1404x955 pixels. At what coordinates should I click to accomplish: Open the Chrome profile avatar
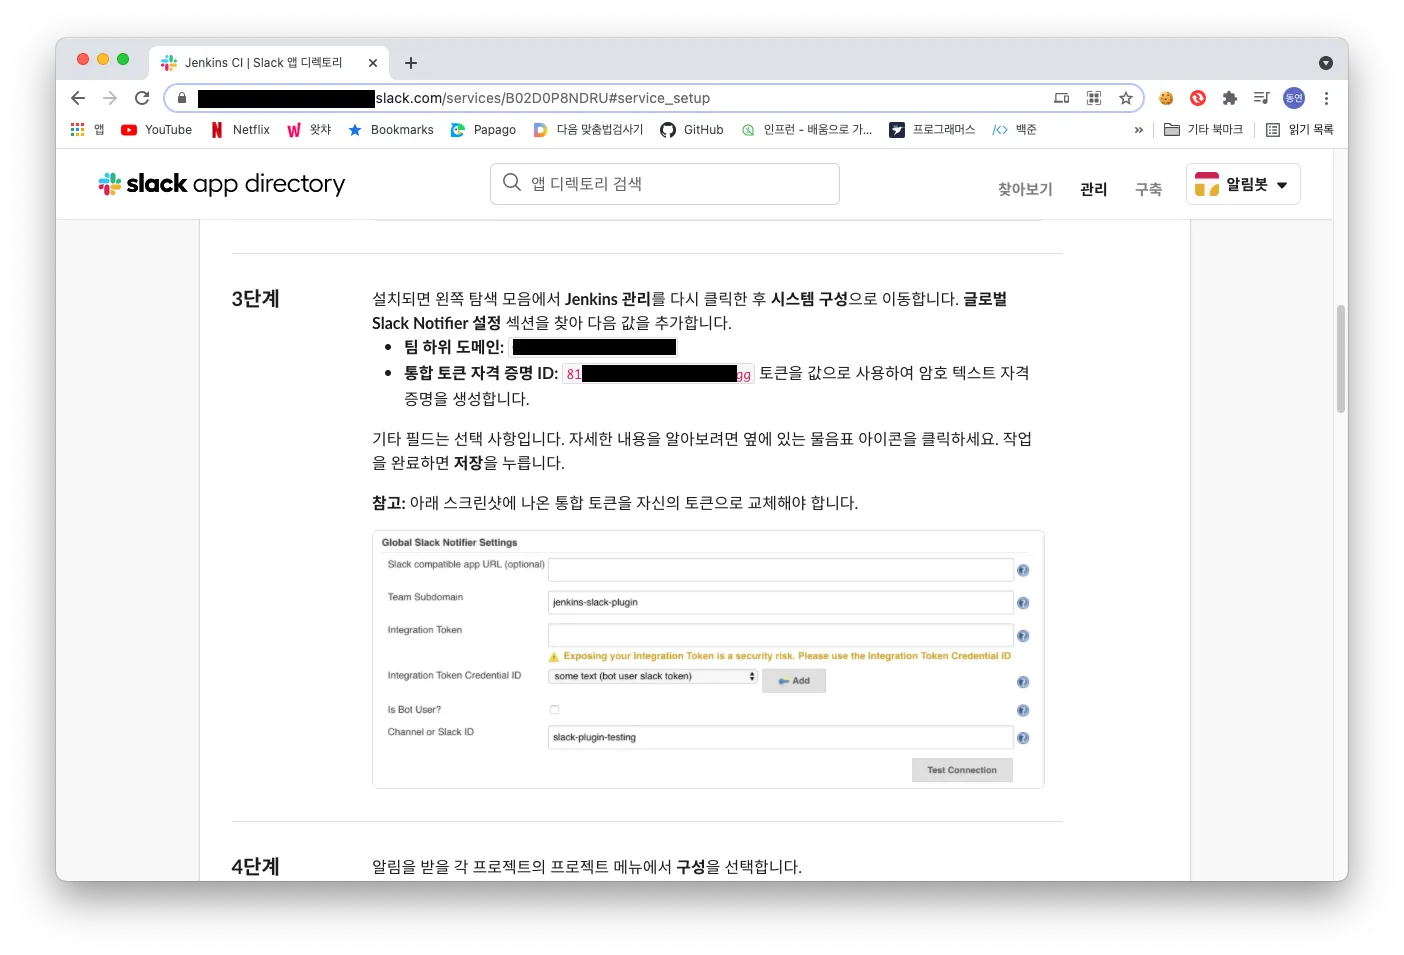1294,98
